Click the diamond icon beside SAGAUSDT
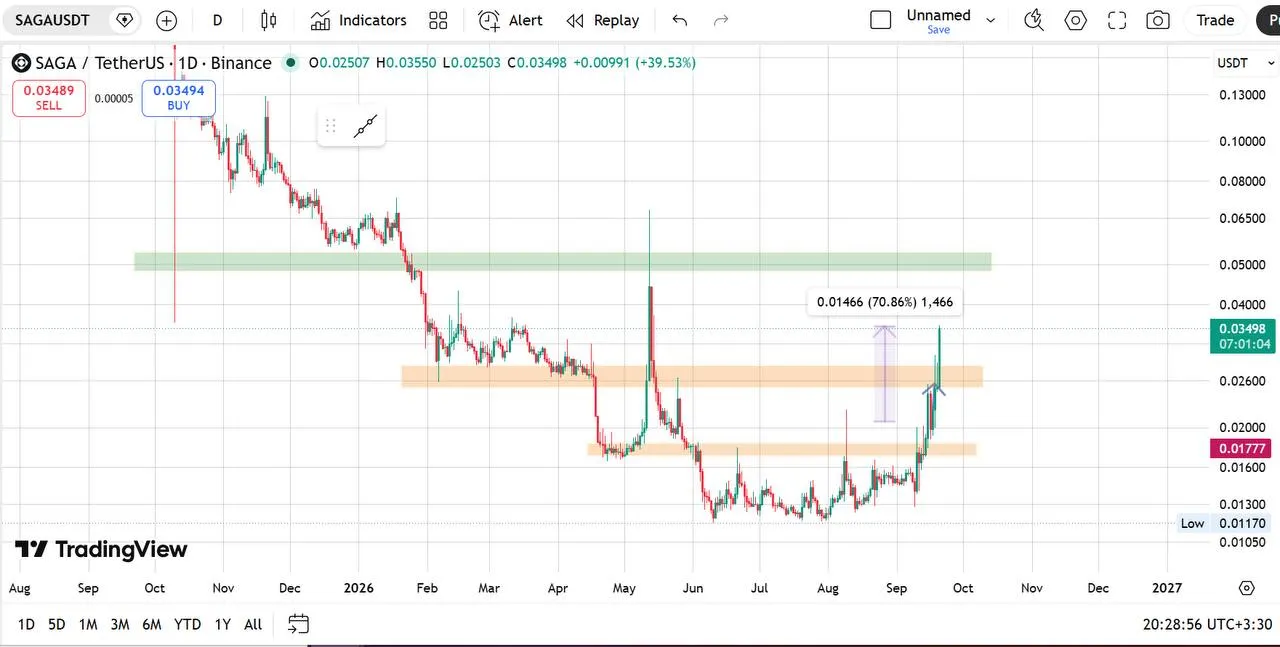Image resolution: width=1280 pixels, height=647 pixels. click(124, 20)
